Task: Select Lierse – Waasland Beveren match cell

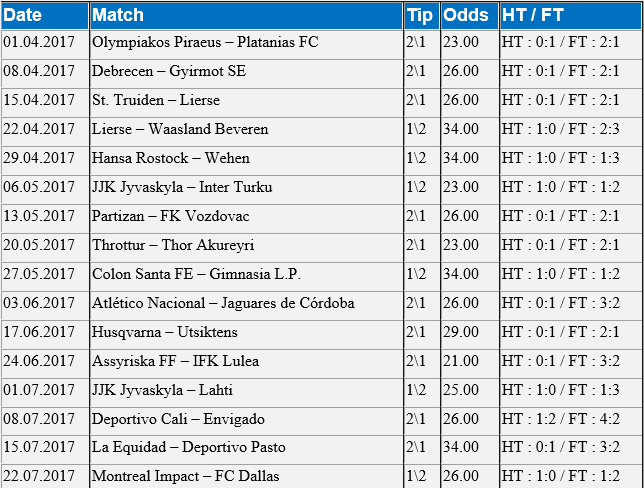Action: click(246, 131)
